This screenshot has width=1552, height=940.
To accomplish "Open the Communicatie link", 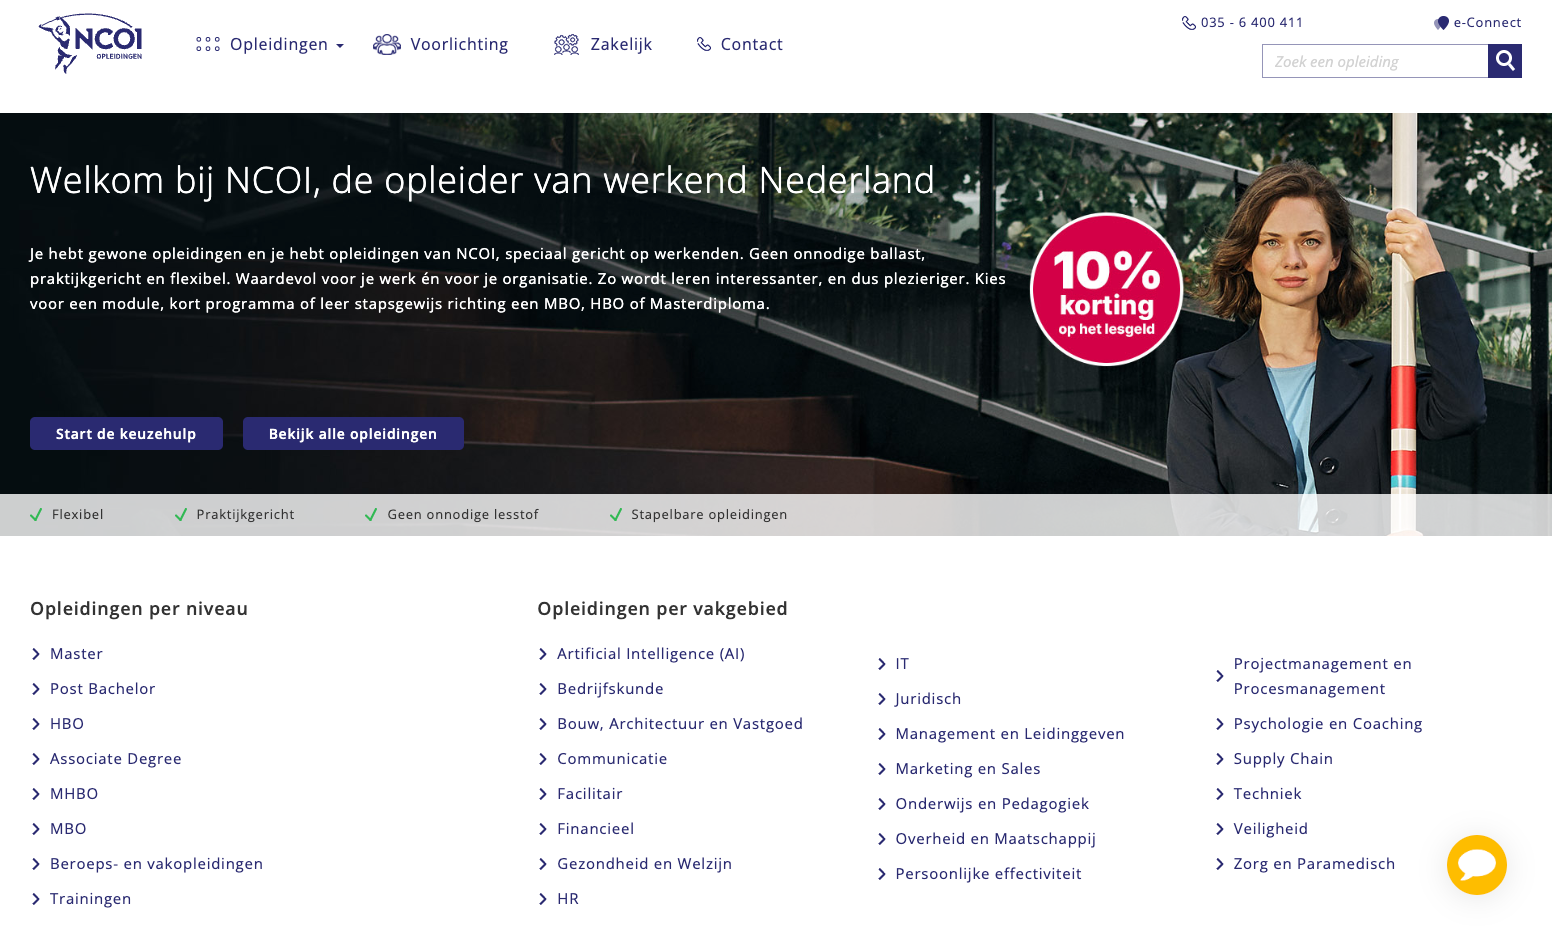I will [612, 759].
